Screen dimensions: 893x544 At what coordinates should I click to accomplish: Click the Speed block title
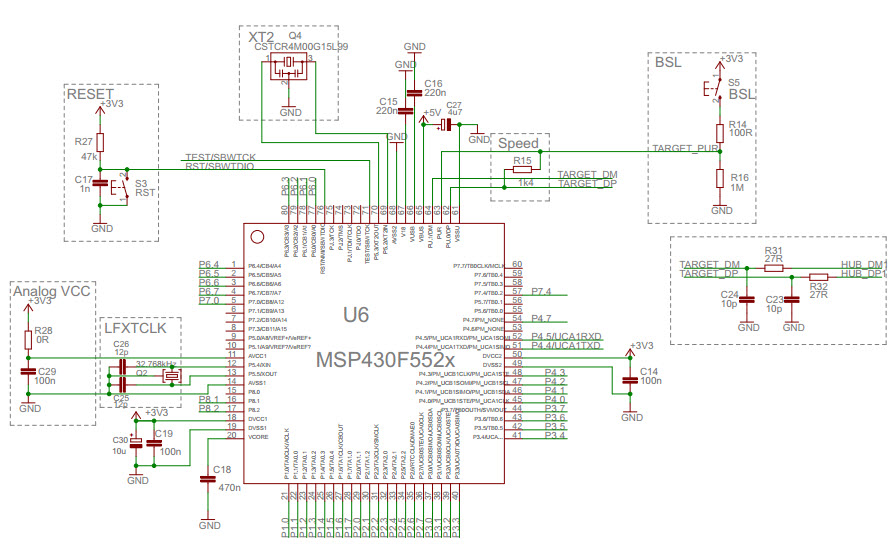click(x=518, y=143)
